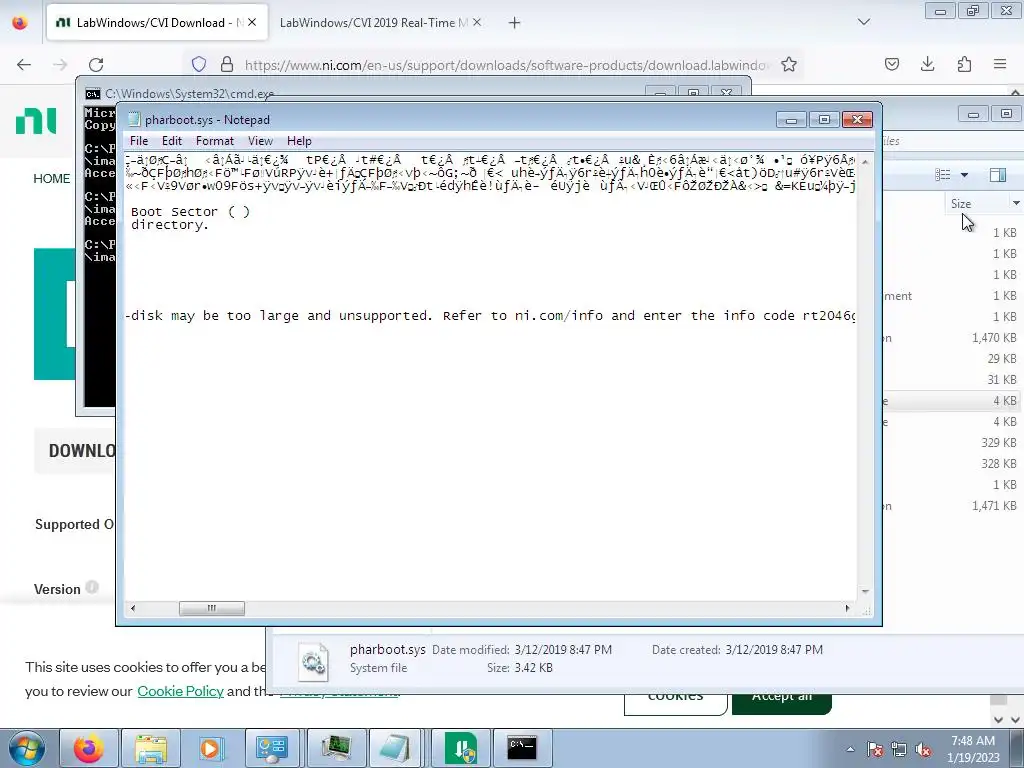Maximize the Notepad window

(x=824, y=120)
